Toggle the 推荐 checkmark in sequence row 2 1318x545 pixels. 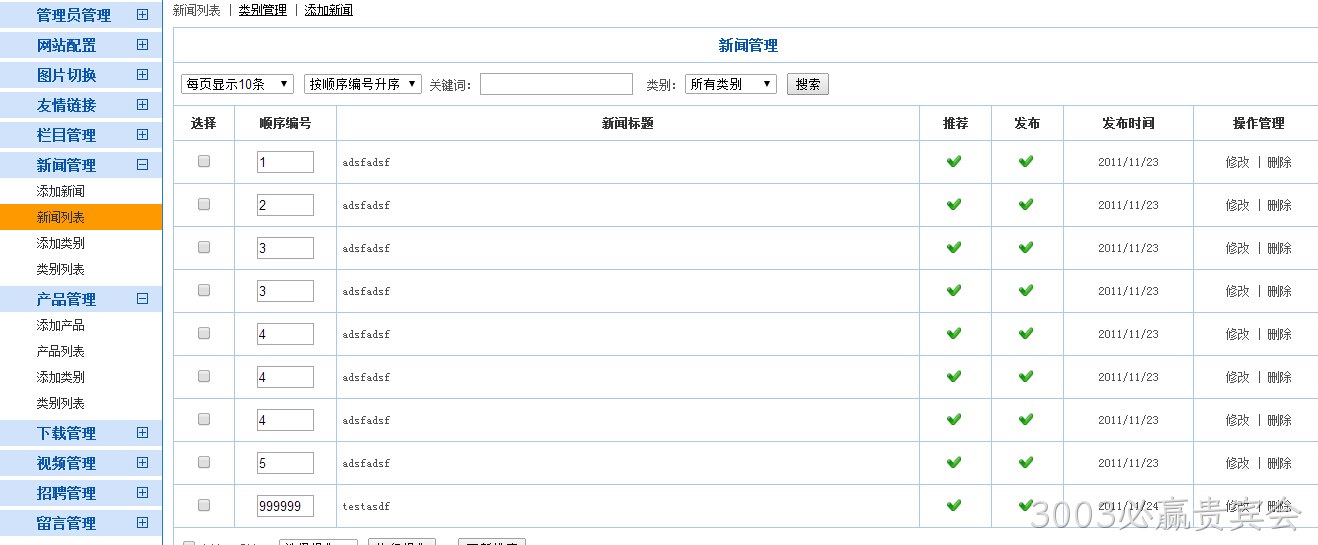(954, 204)
